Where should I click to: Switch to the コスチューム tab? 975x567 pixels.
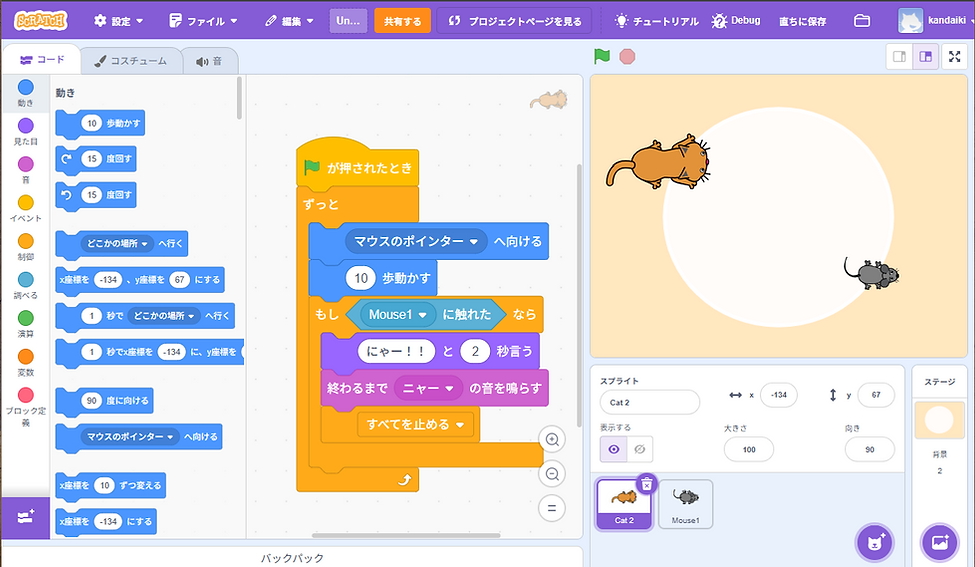tap(131, 61)
